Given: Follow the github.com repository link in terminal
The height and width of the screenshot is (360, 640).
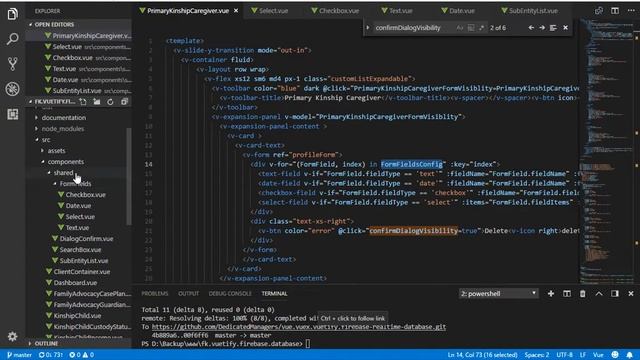Looking at the screenshot, I should click(x=298, y=327).
